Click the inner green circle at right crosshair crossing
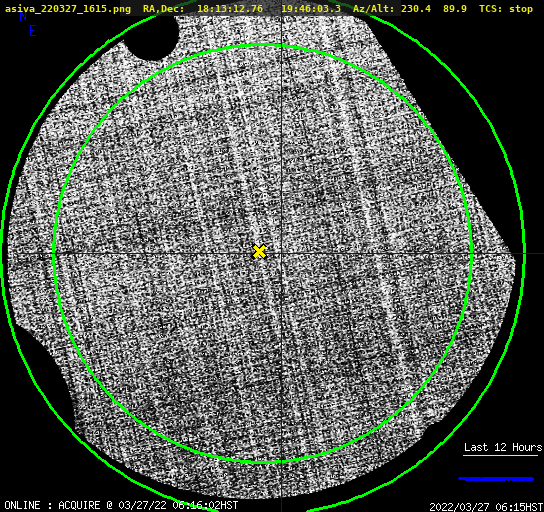 point(472,254)
